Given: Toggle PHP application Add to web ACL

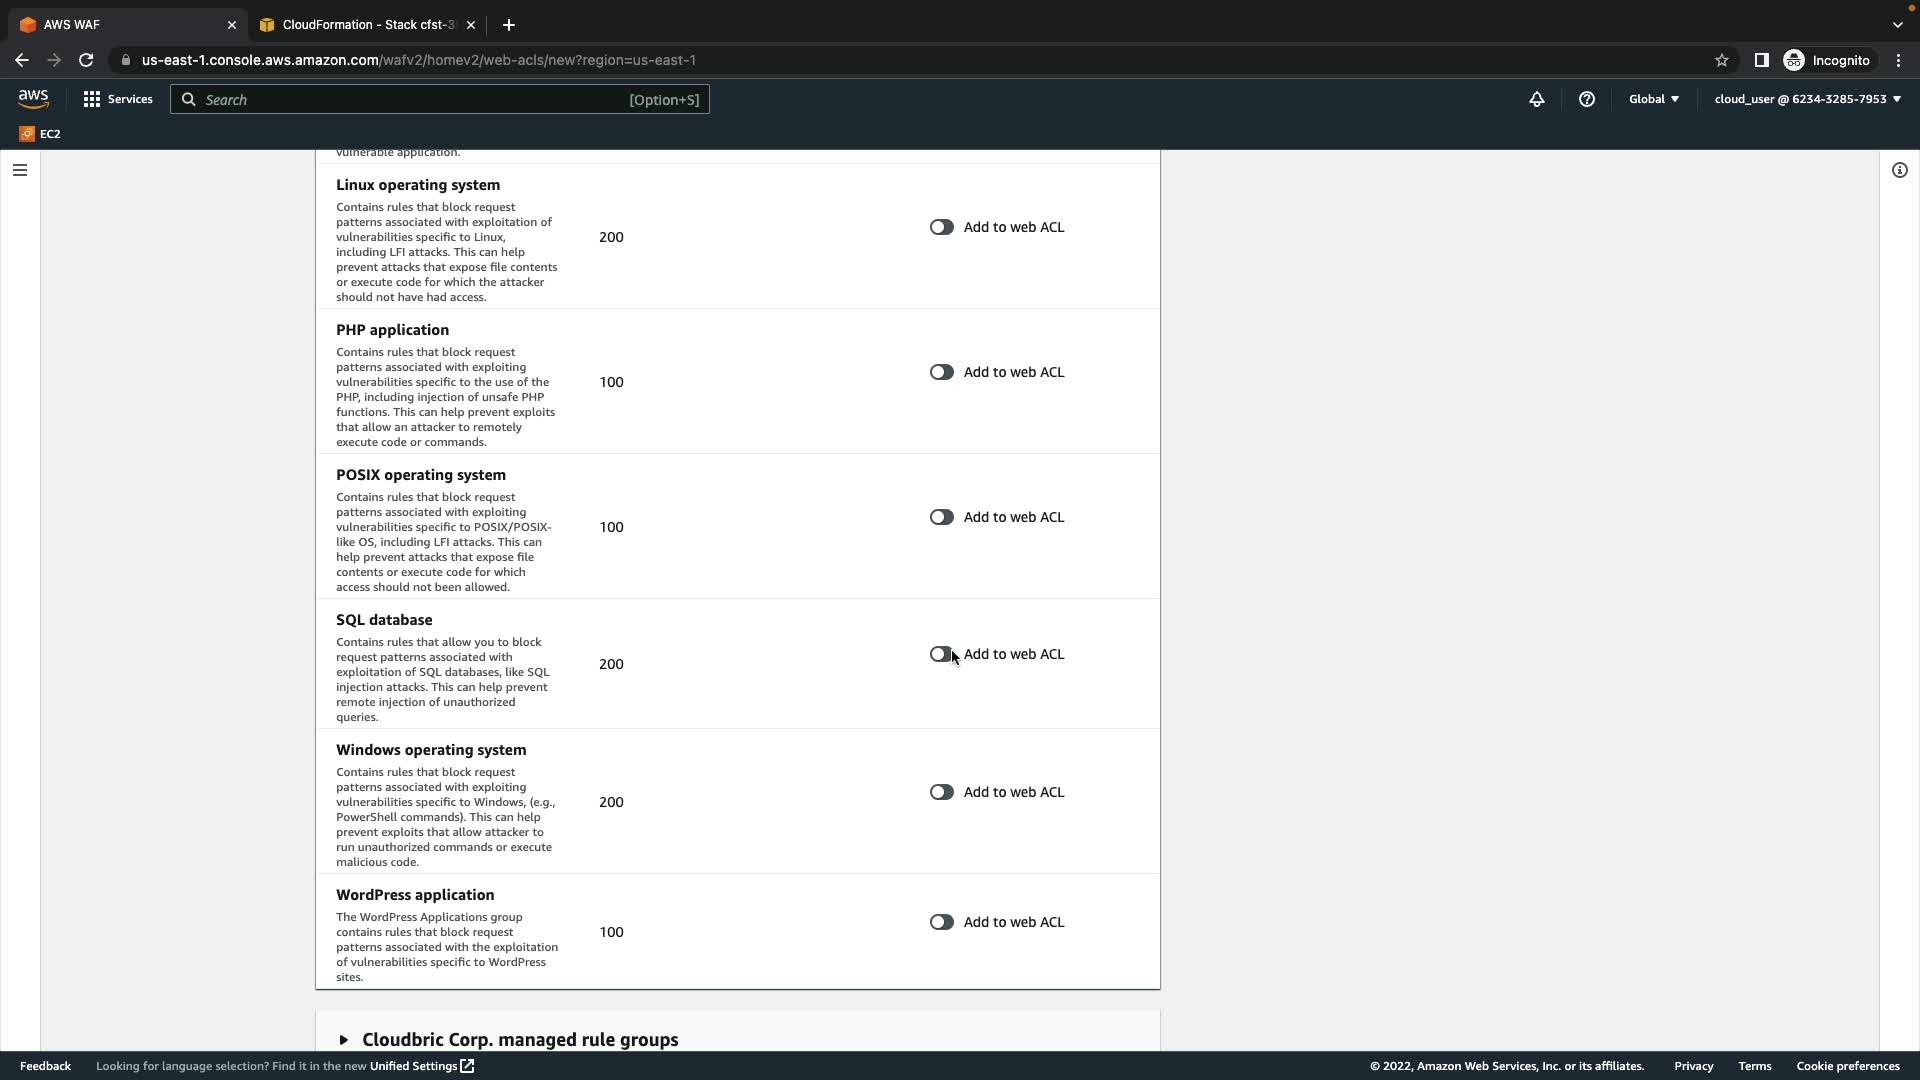Looking at the screenshot, I should point(941,372).
